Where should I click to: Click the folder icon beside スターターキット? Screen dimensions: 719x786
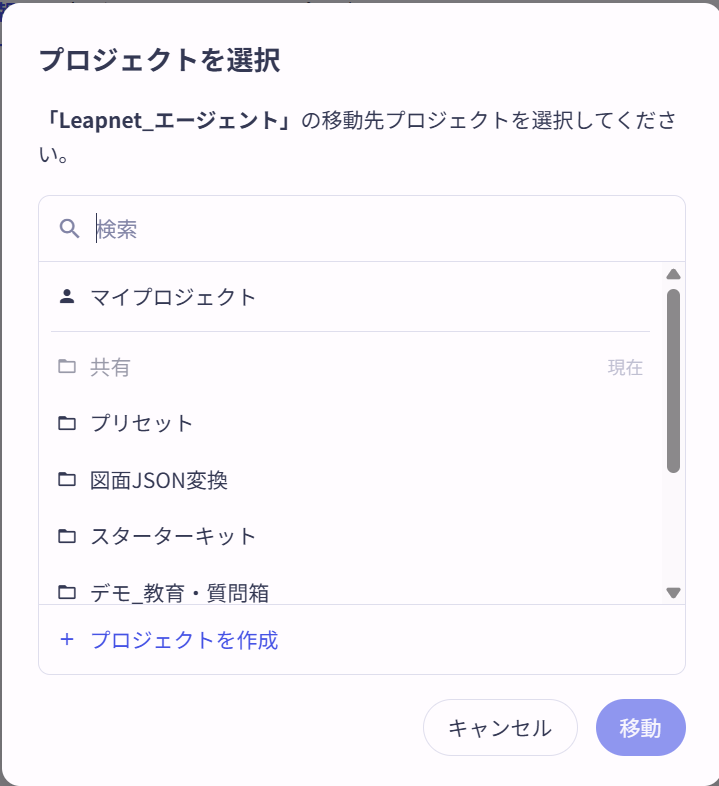click(x=67, y=536)
